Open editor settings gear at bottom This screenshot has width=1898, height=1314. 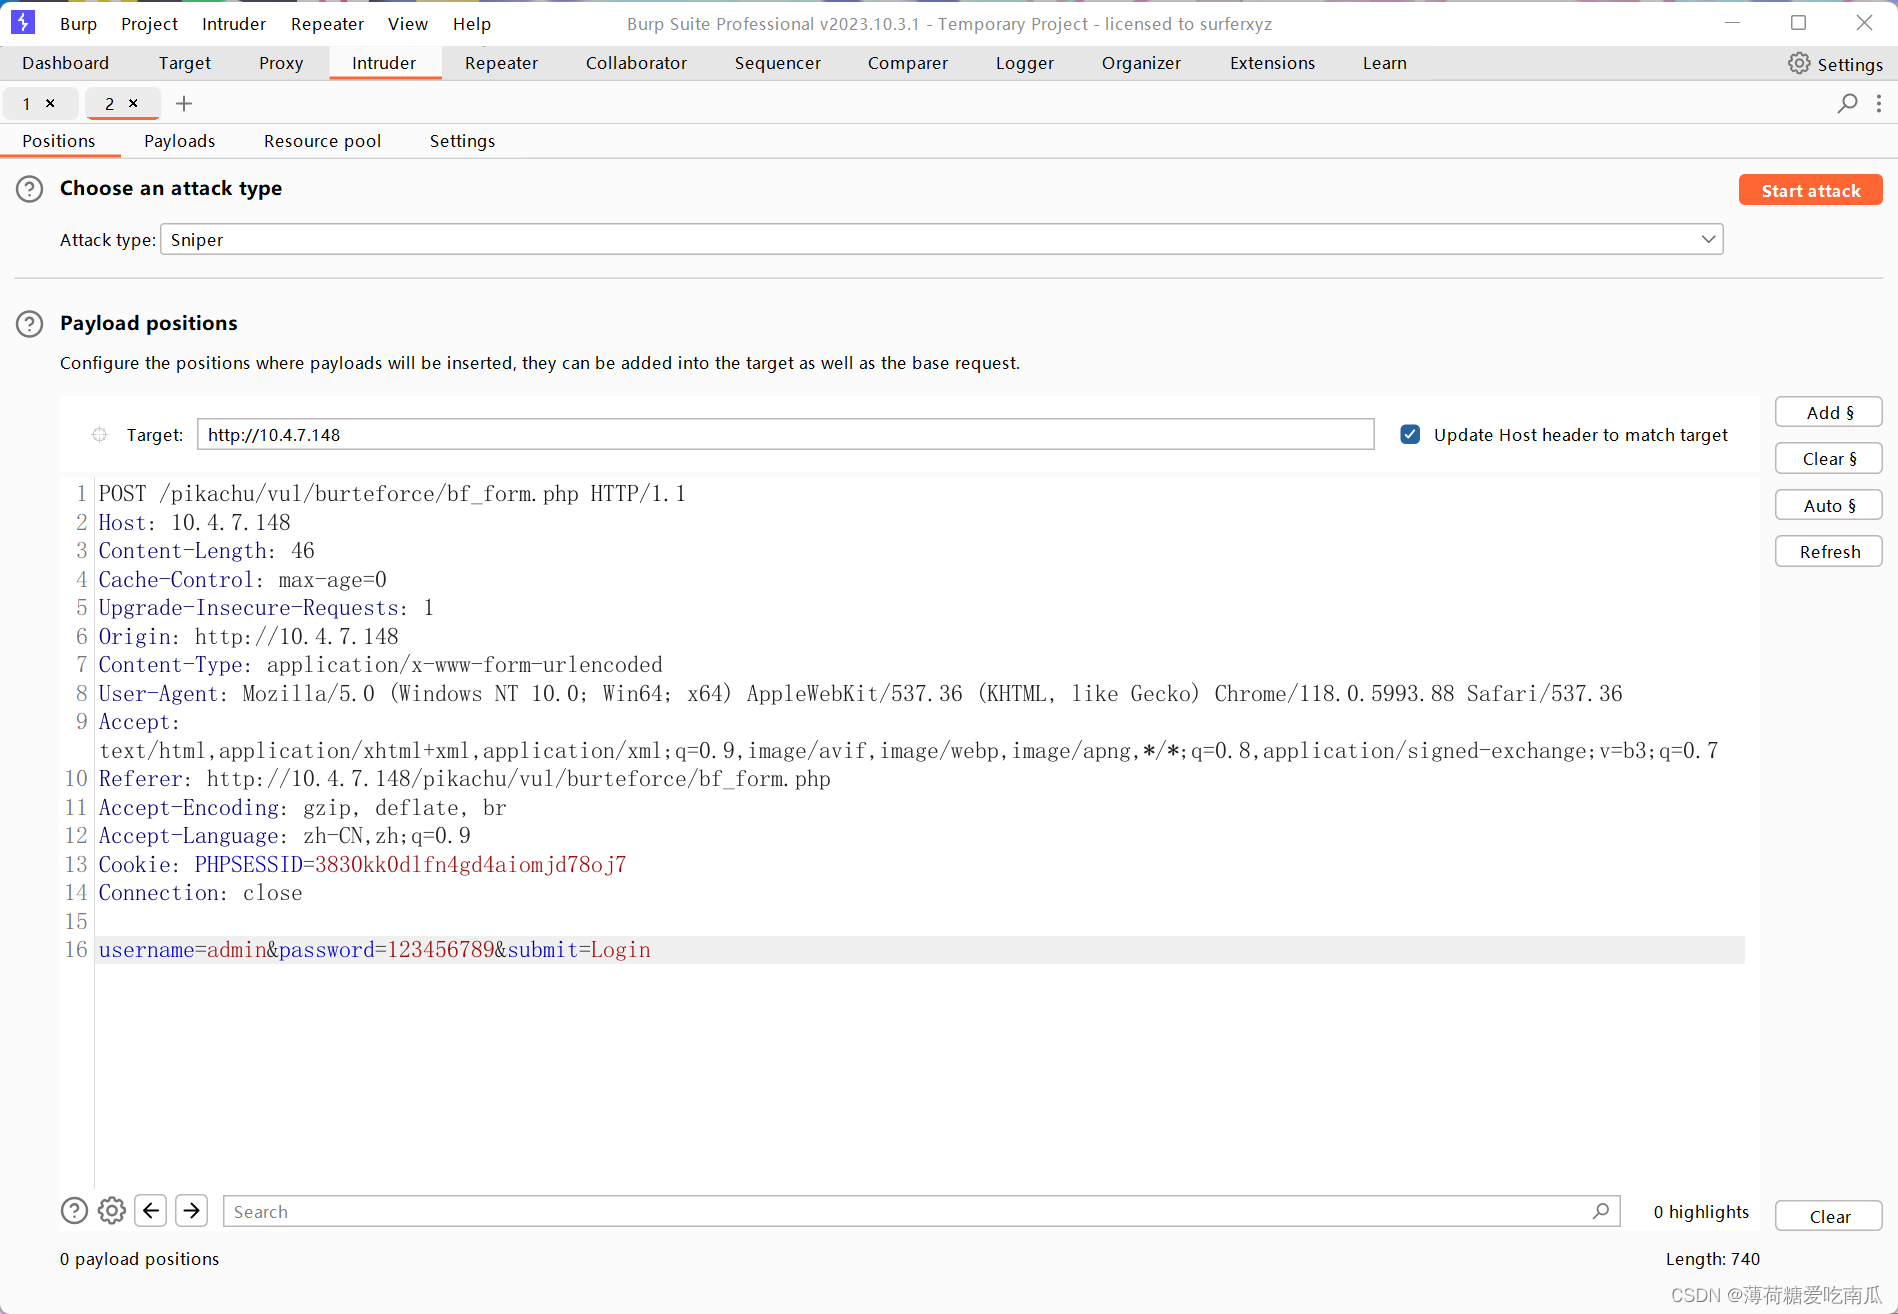pyautogui.click(x=112, y=1211)
